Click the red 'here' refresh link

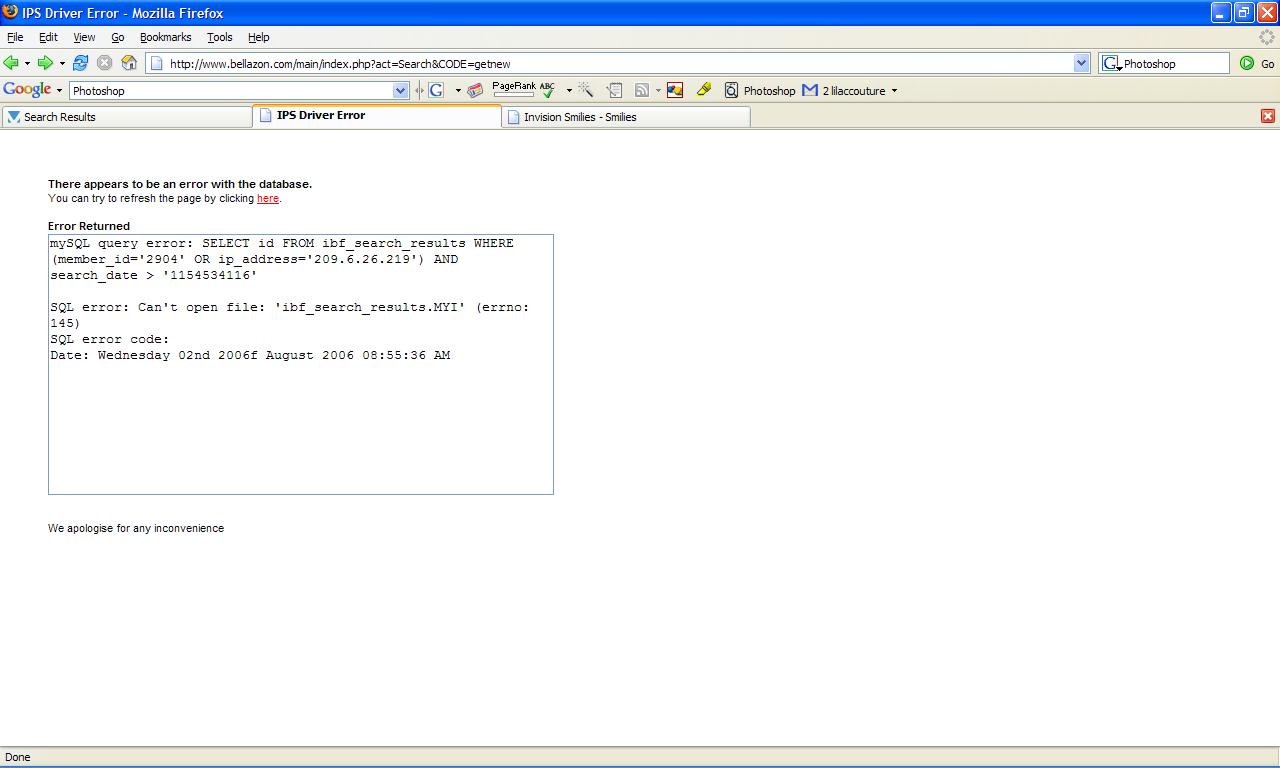[268, 198]
